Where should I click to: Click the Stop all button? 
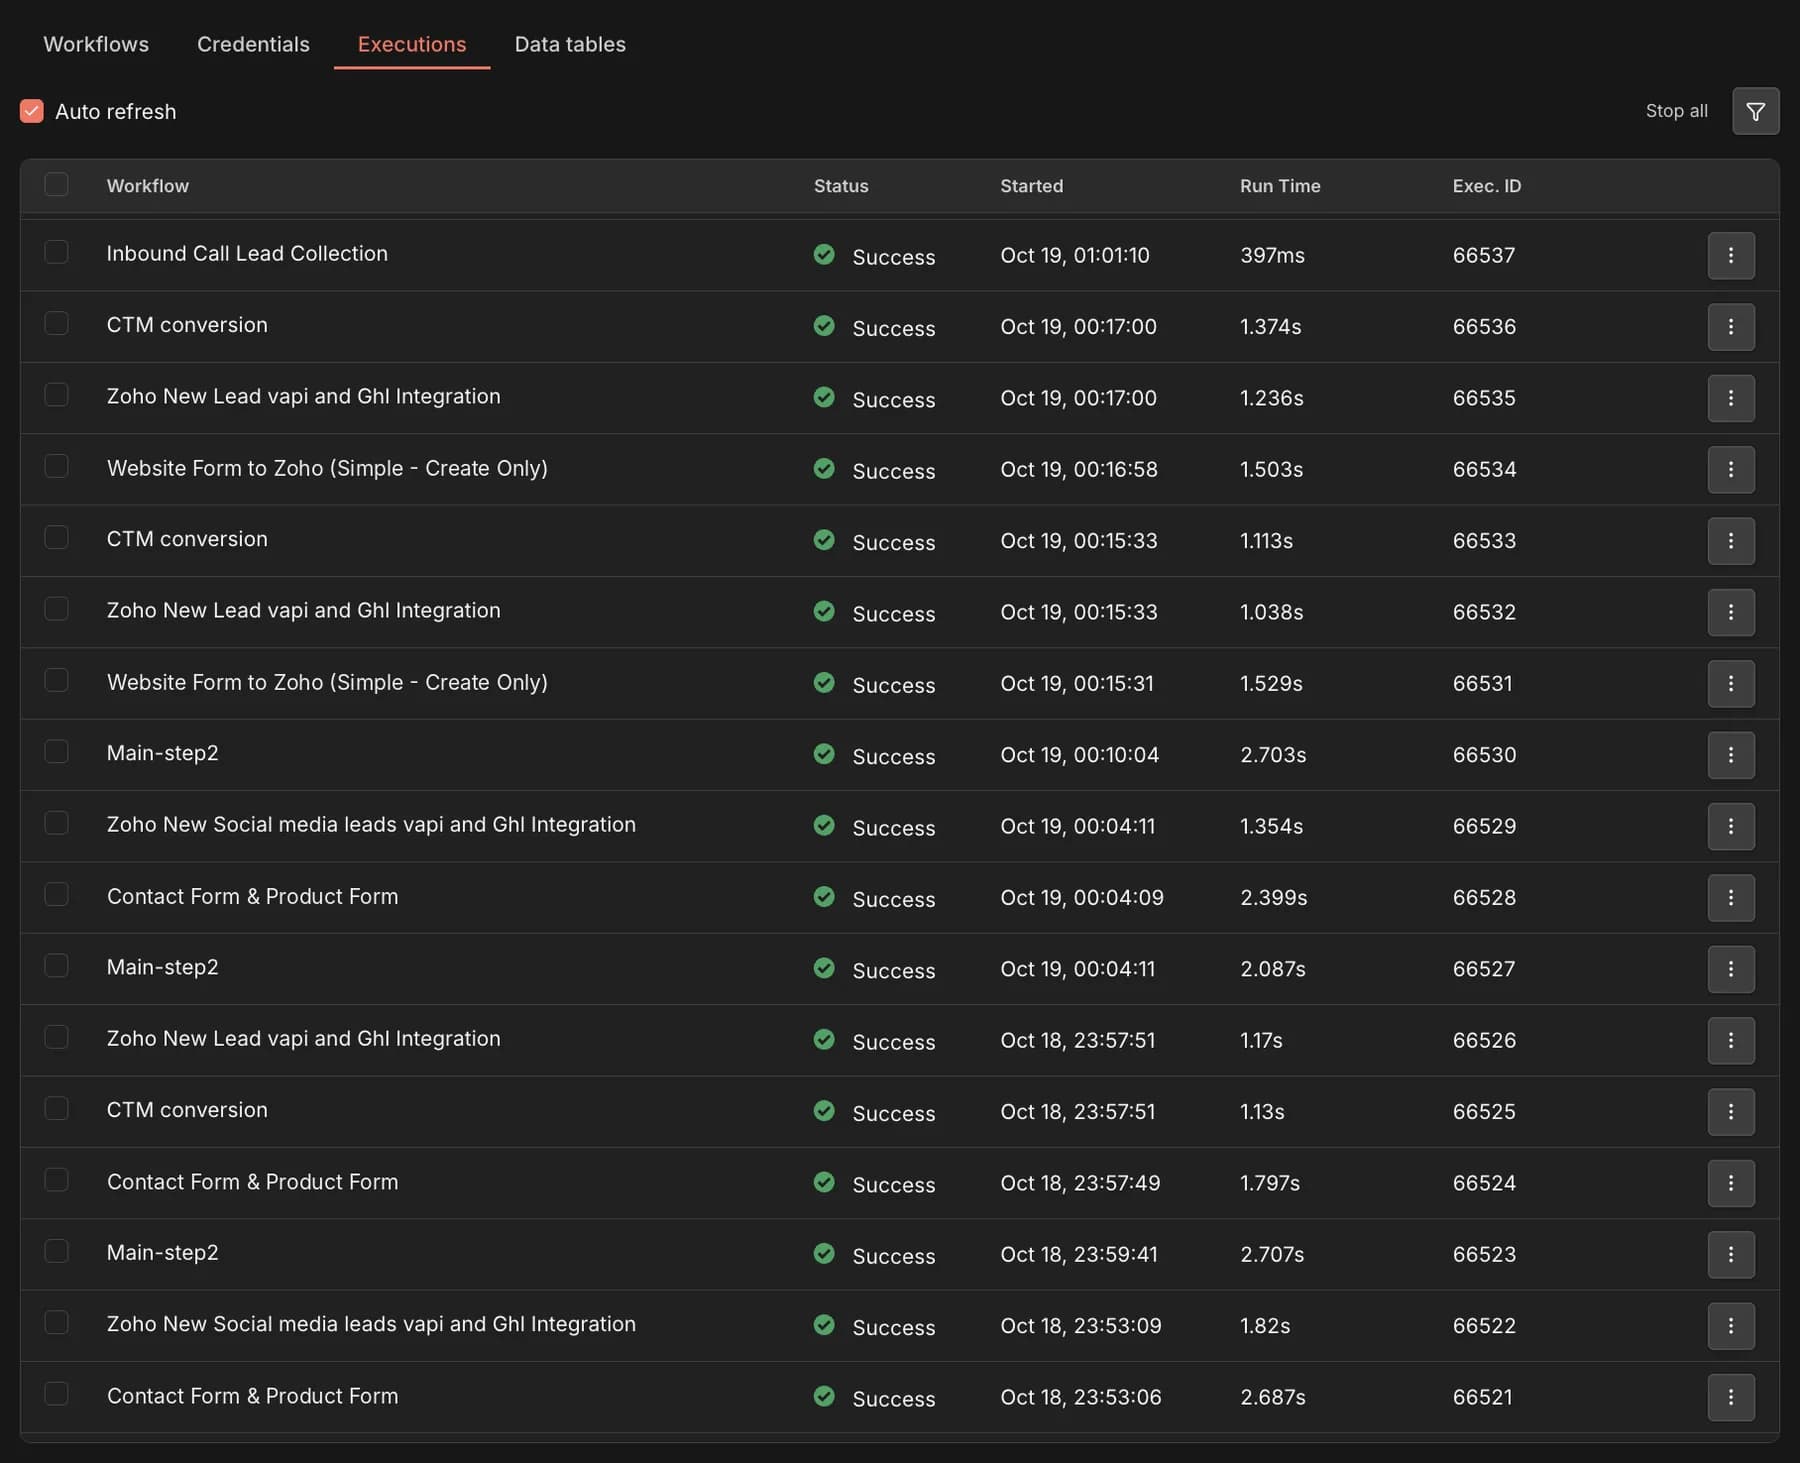point(1677,111)
